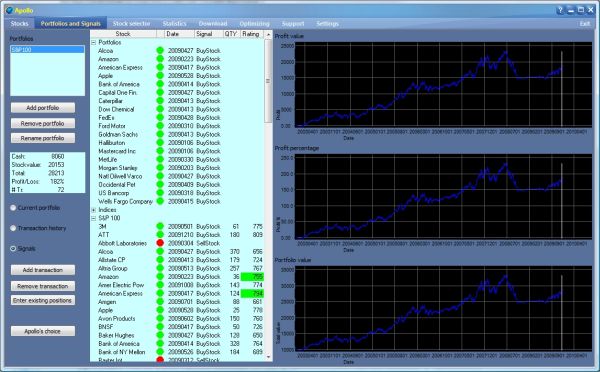Click the scroll down arrow of stock list
This screenshot has width=600, height=372.
pos(268,357)
